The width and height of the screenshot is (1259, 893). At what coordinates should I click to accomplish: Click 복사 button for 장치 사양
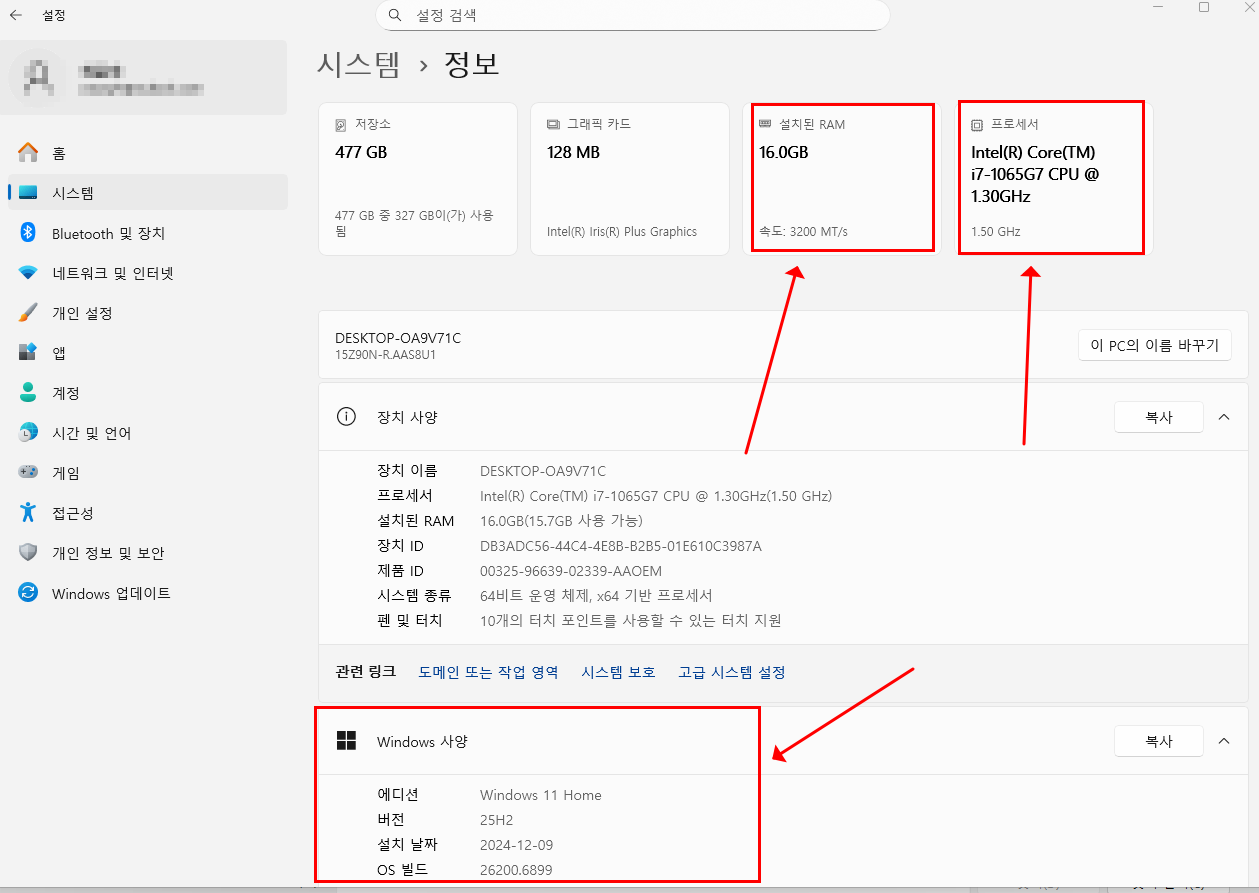click(x=1159, y=417)
